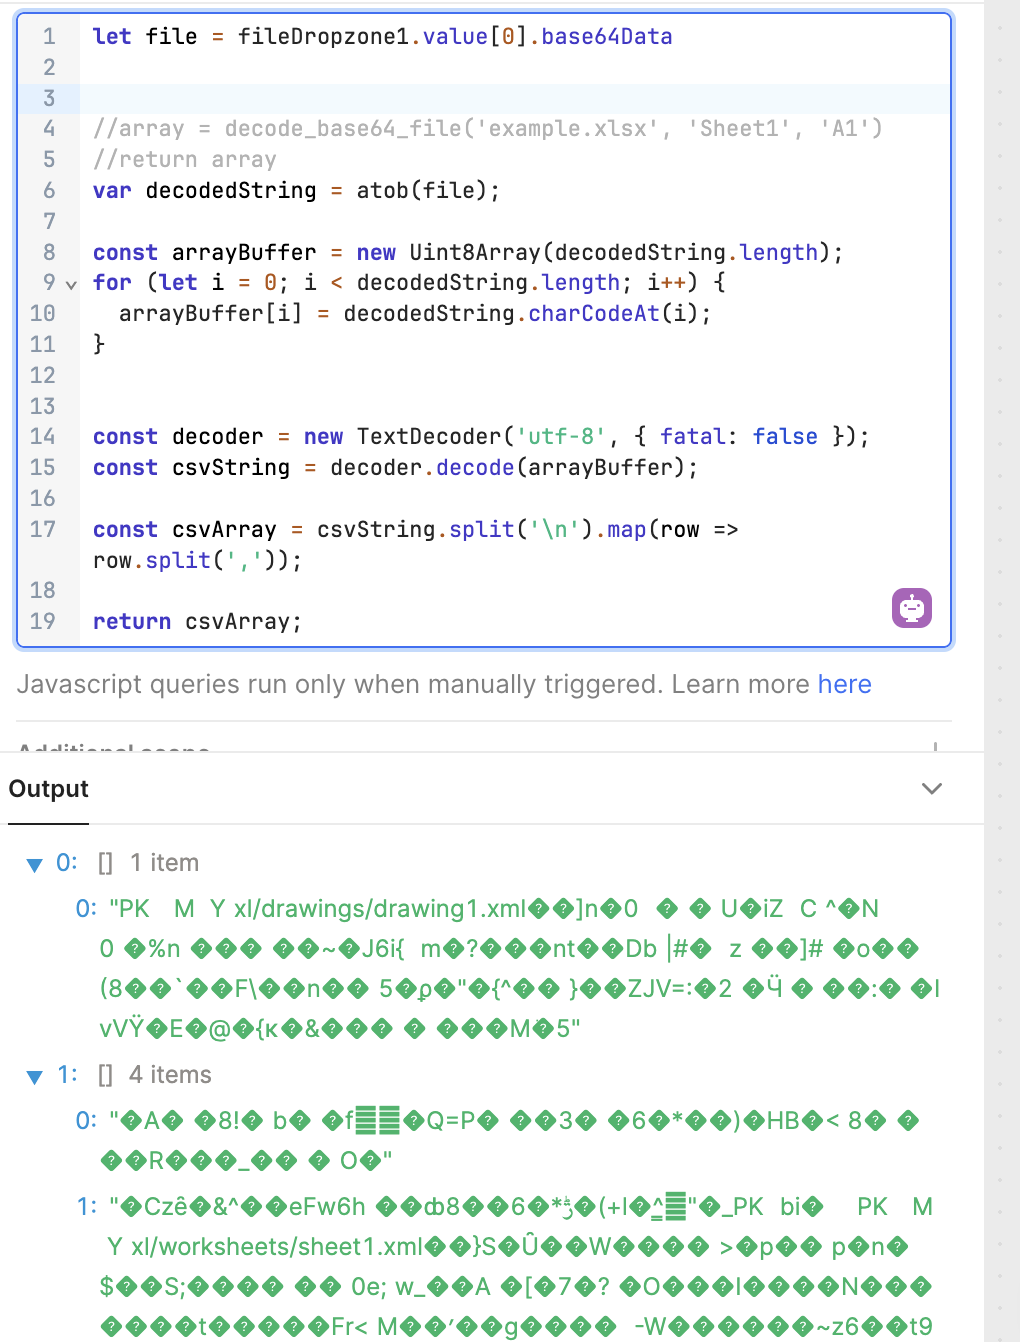Click the array bracket icon beside "1 item"
This screenshot has width=1020, height=1342.
[105, 863]
